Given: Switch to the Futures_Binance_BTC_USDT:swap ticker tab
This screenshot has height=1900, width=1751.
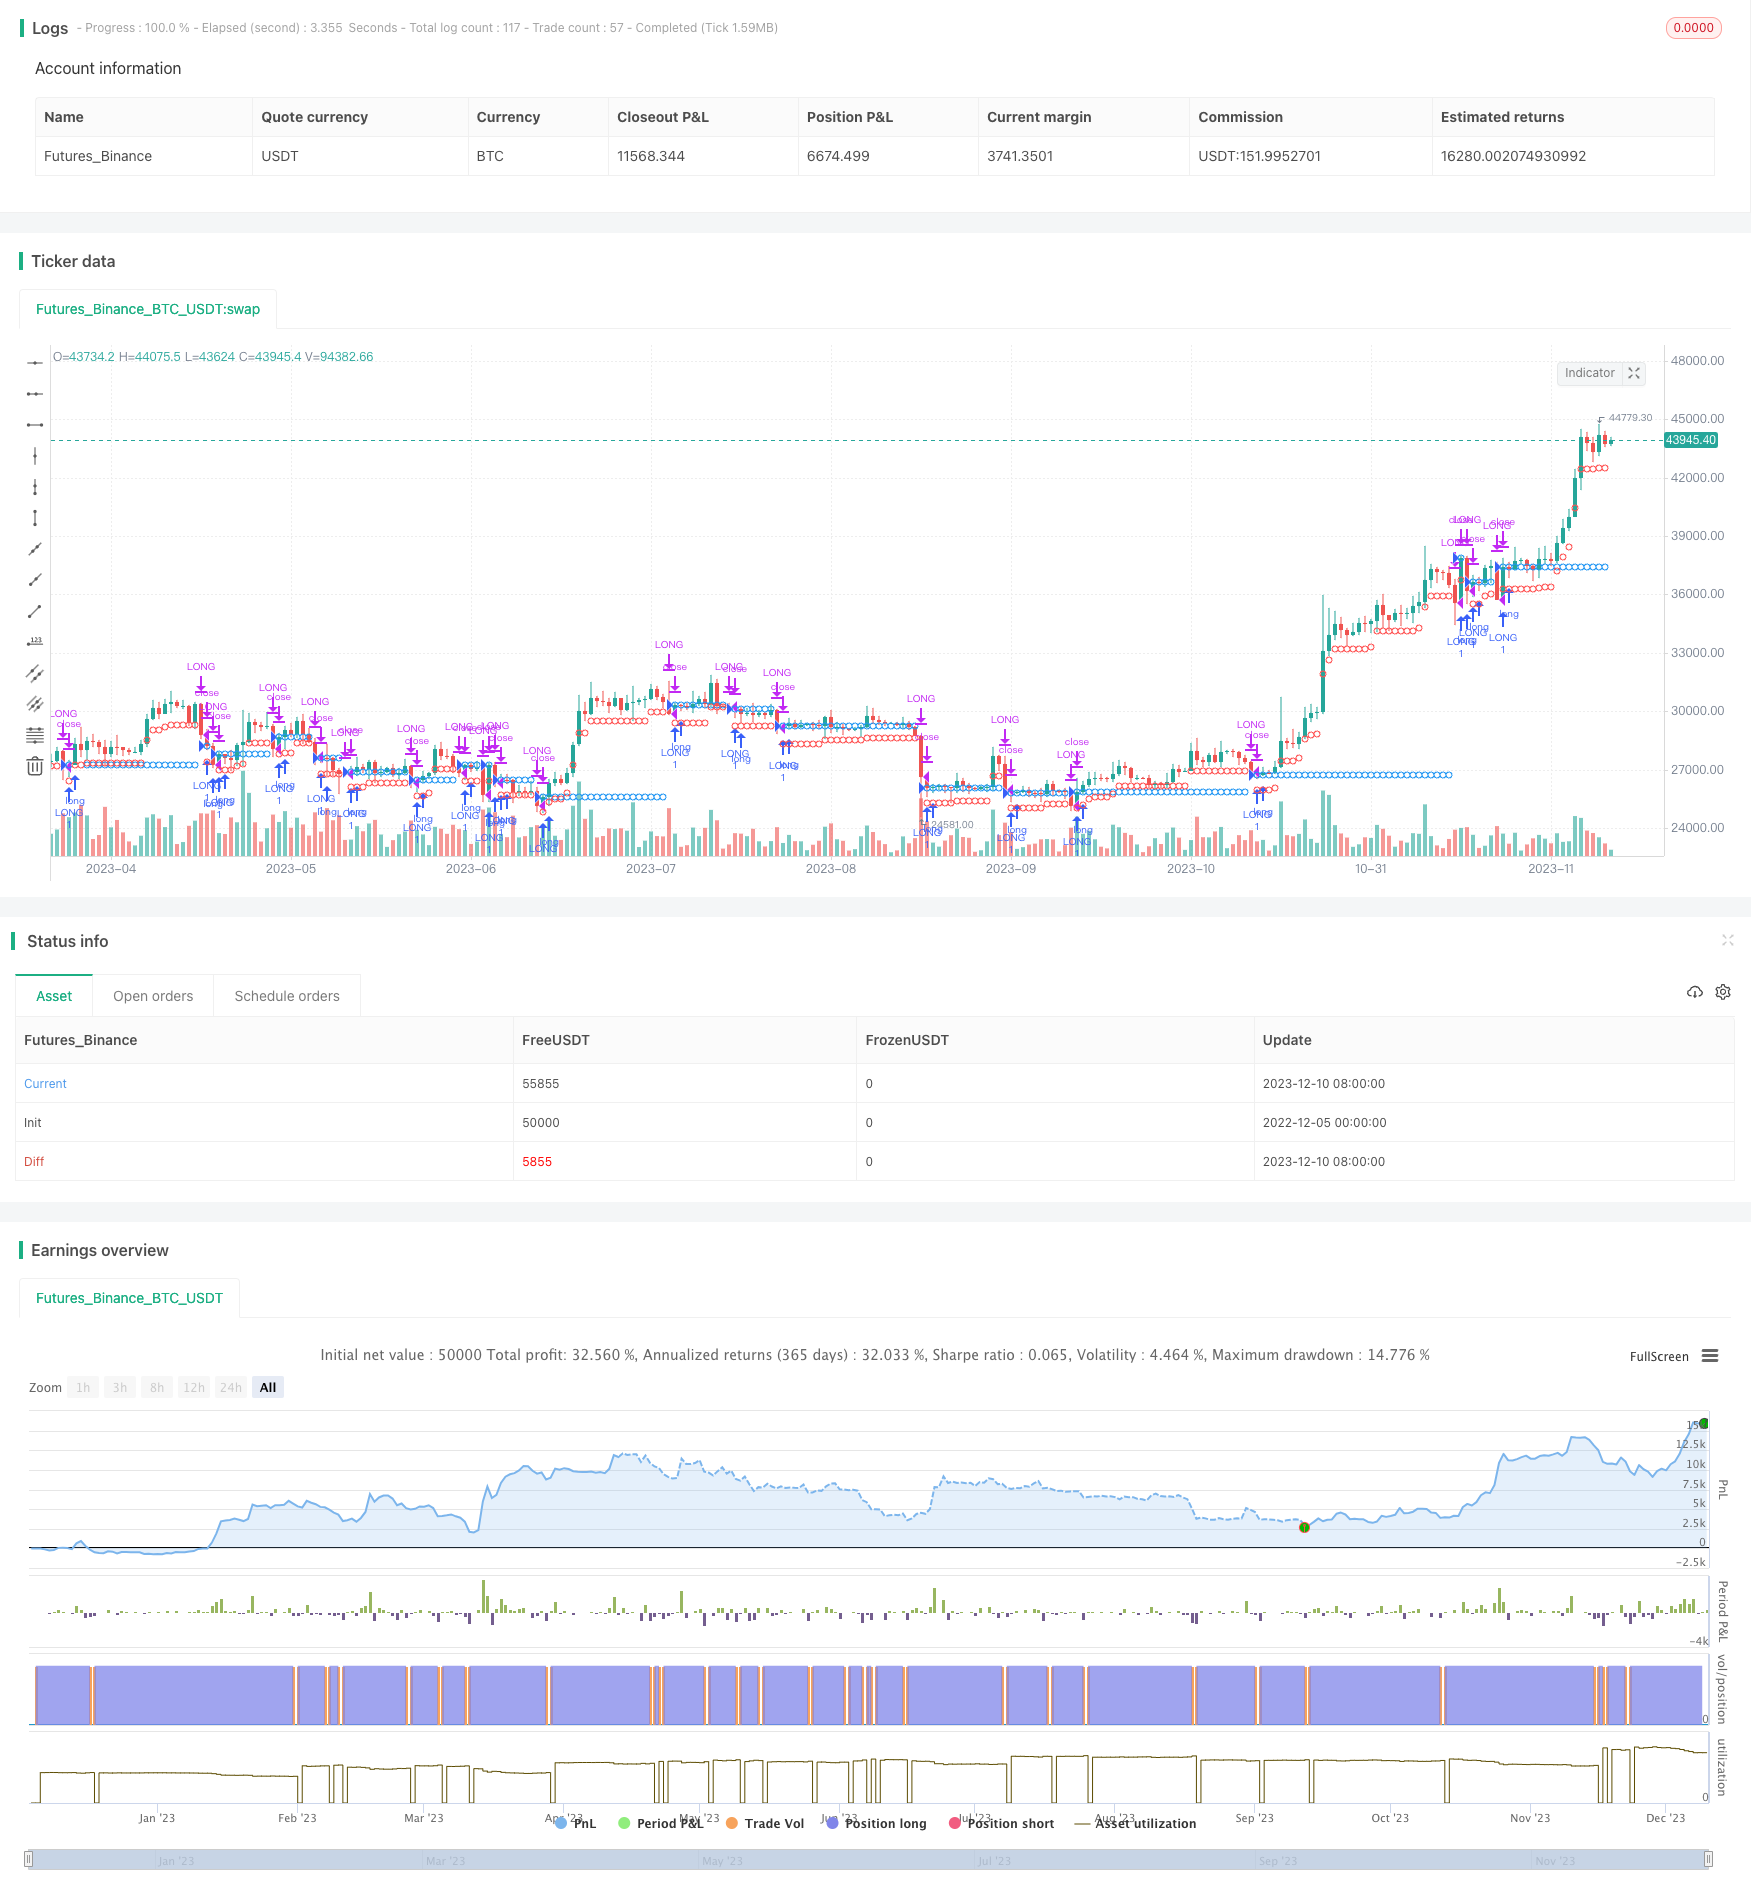Looking at the screenshot, I should pos(148,309).
